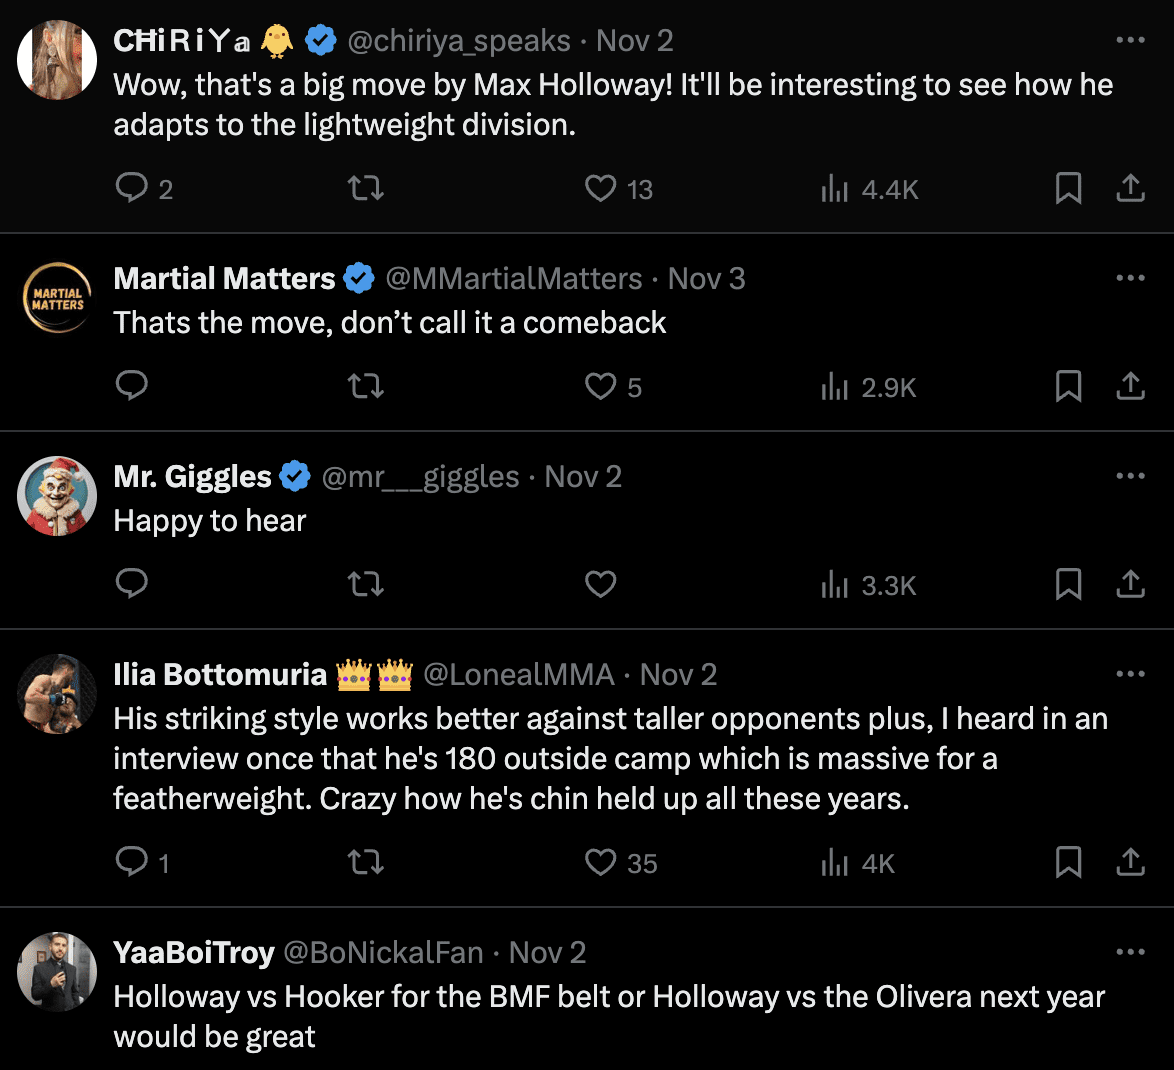Open the @chiriya_speaks profile handle
This screenshot has height=1070, width=1174.
459,41
